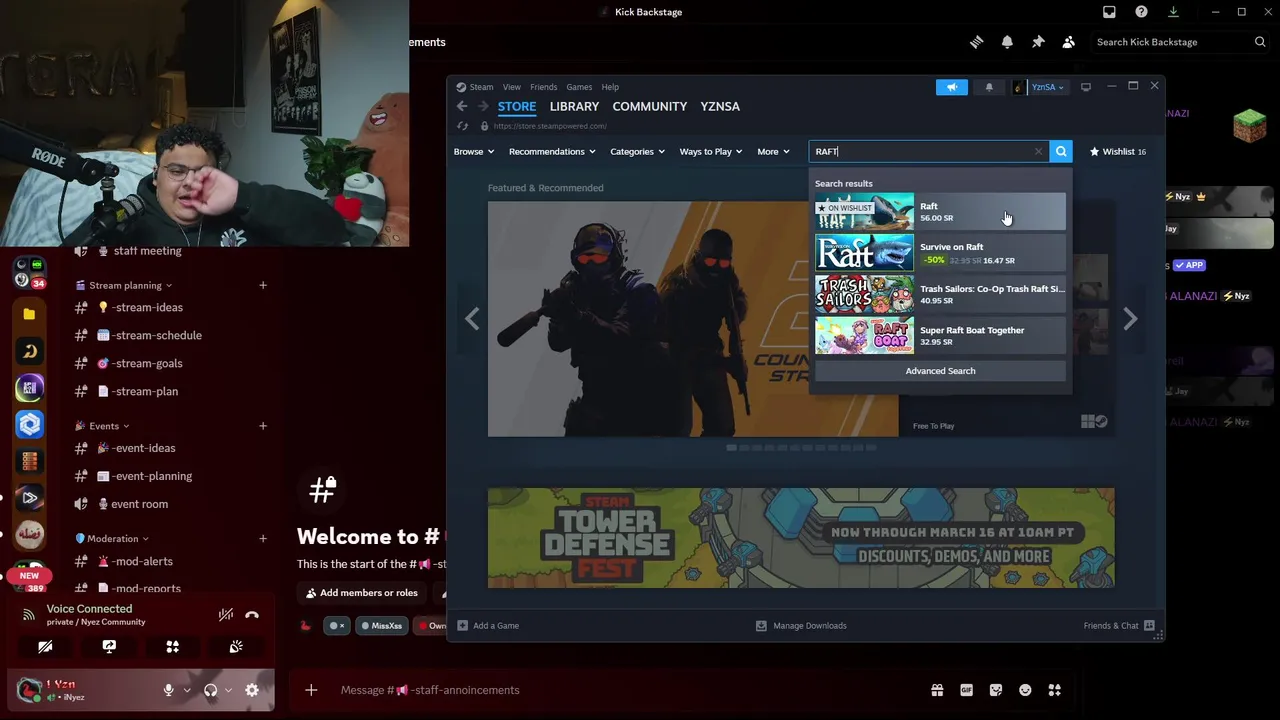
Task: Open Steam Categories dropdown
Action: click(x=638, y=151)
